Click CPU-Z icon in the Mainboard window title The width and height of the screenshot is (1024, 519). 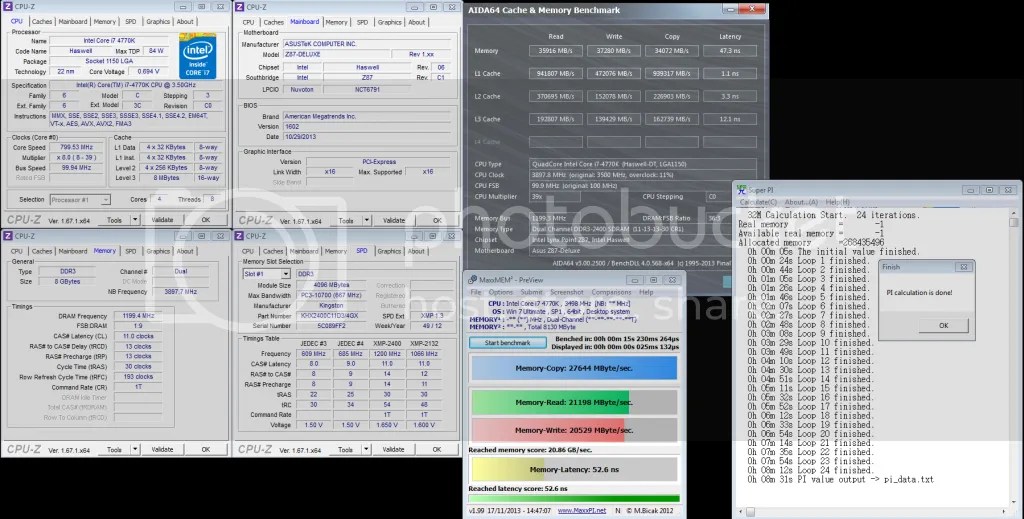(239, 7)
